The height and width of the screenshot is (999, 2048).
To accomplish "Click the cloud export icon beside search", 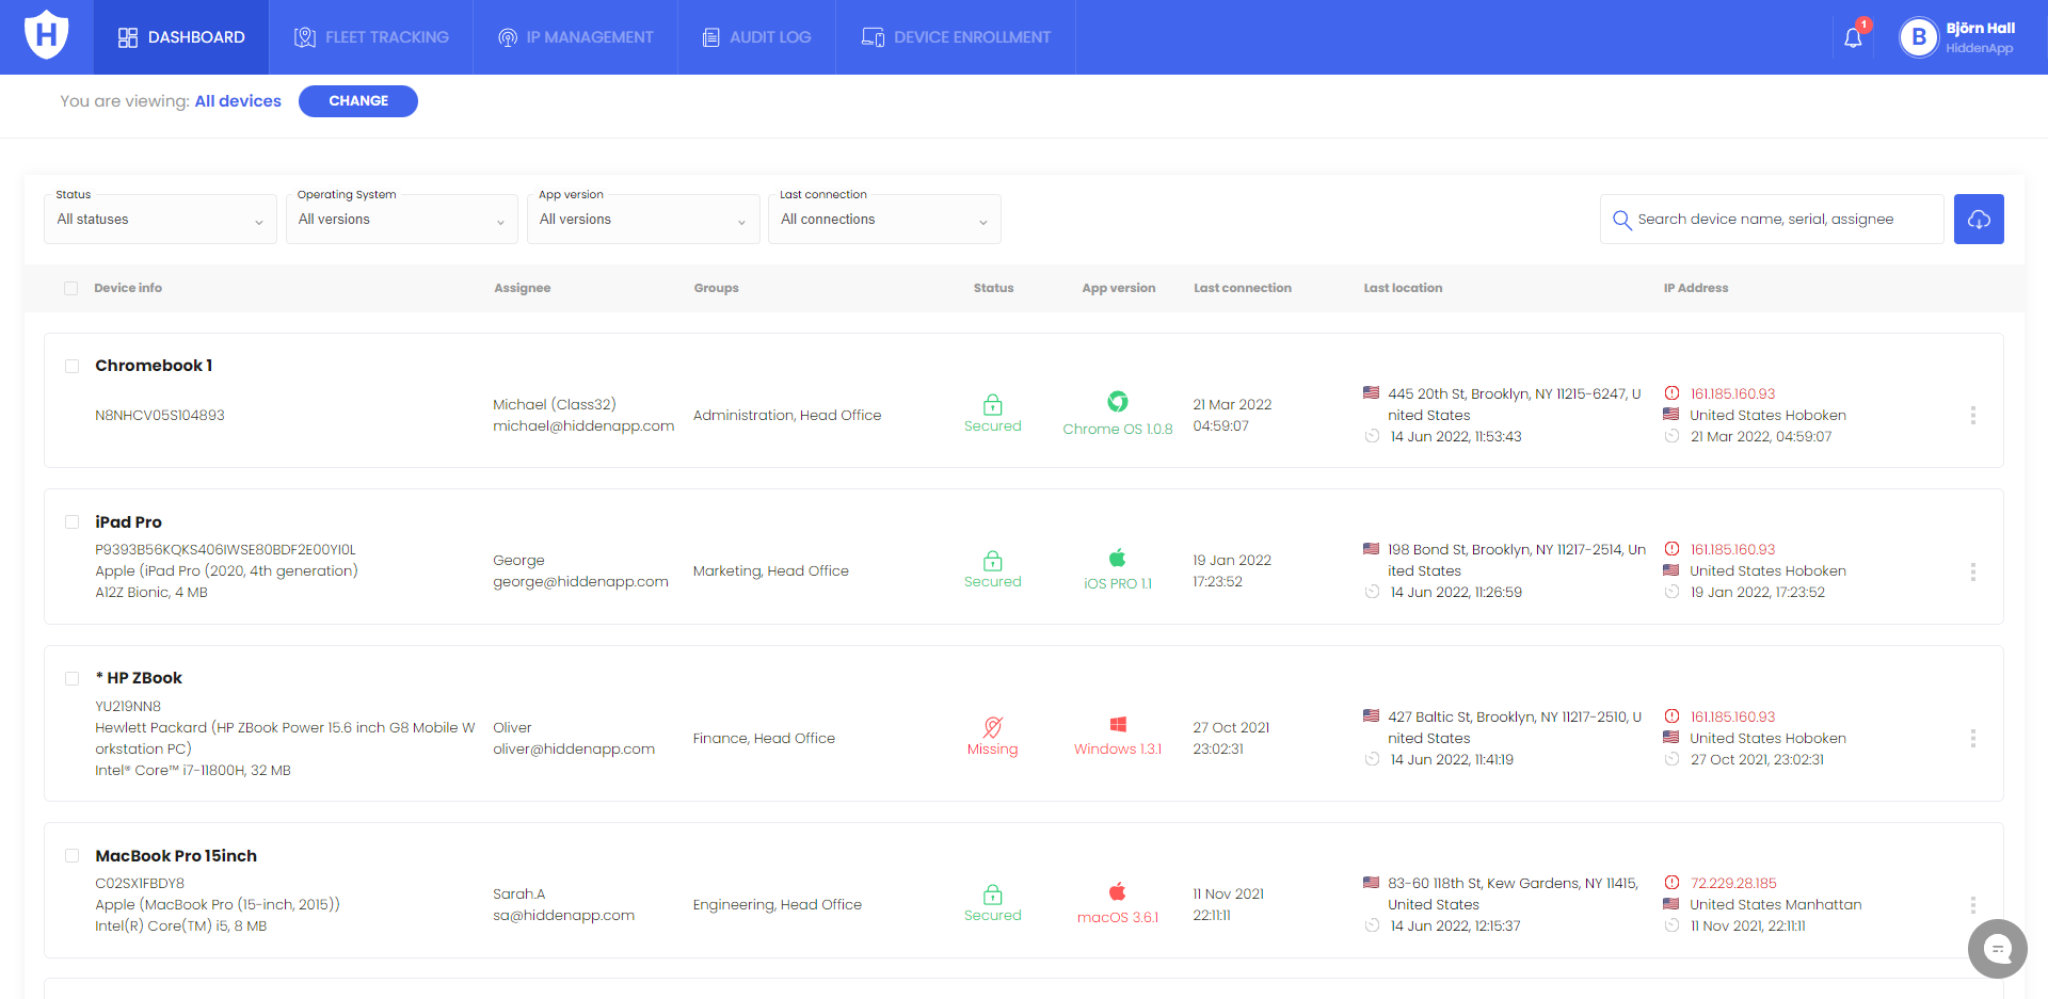I will coord(1978,218).
